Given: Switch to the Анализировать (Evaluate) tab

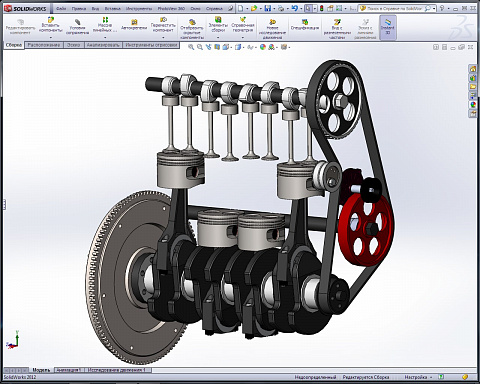Looking at the screenshot, I should pos(103,45).
